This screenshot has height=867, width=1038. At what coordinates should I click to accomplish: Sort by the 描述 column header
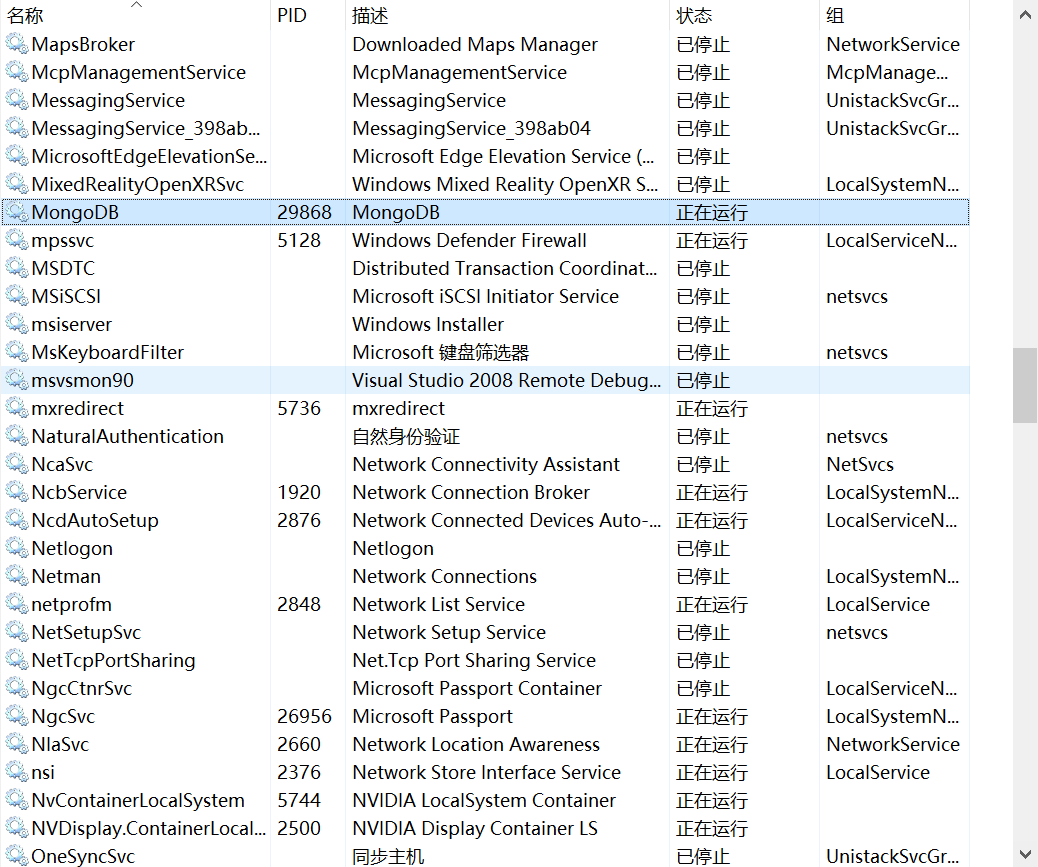click(507, 15)
